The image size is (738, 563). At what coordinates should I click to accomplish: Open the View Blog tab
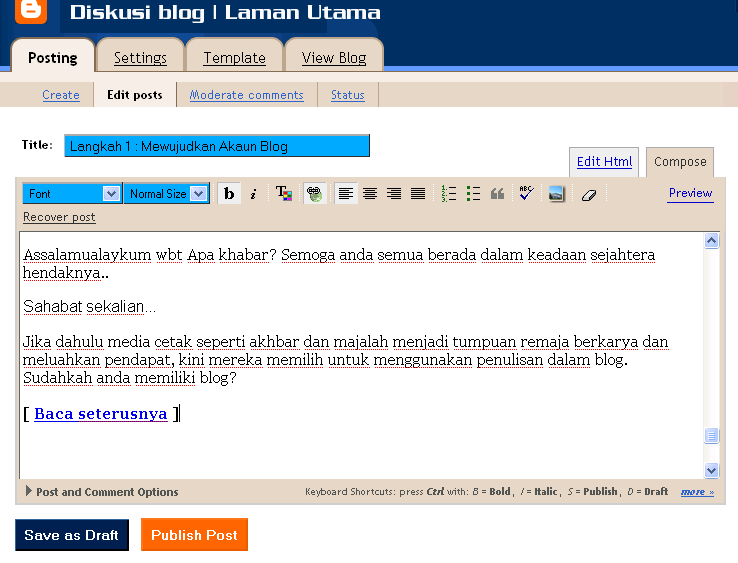pos(334,58)
